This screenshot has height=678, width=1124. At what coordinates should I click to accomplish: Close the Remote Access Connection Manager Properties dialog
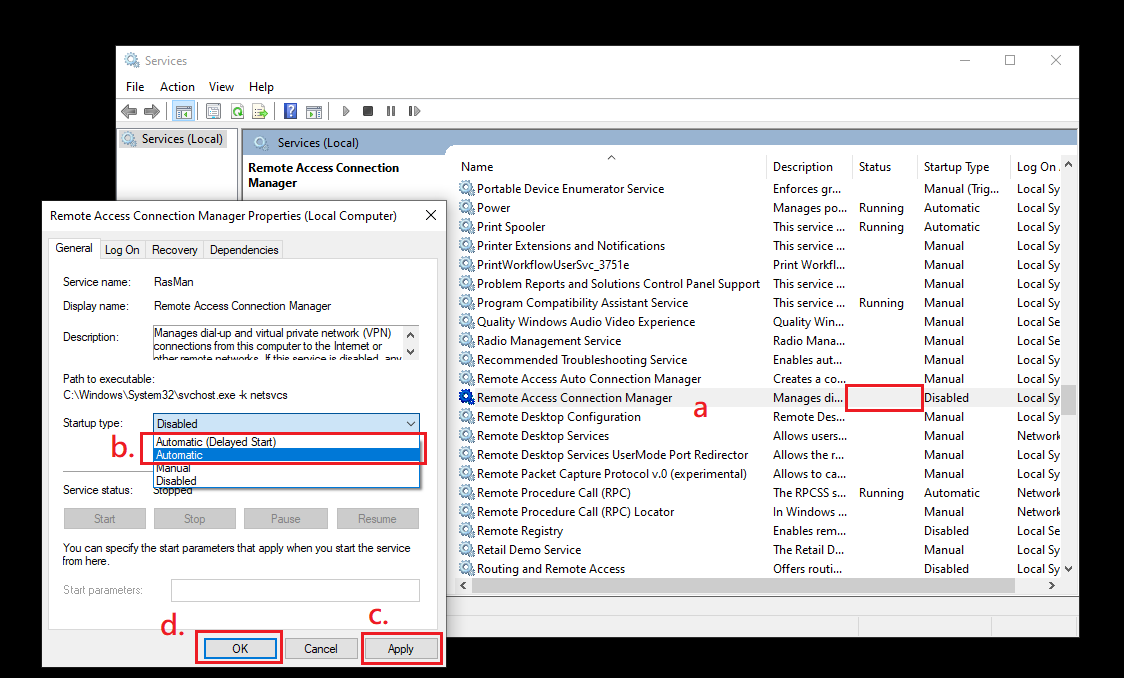(x=431, y=215)
